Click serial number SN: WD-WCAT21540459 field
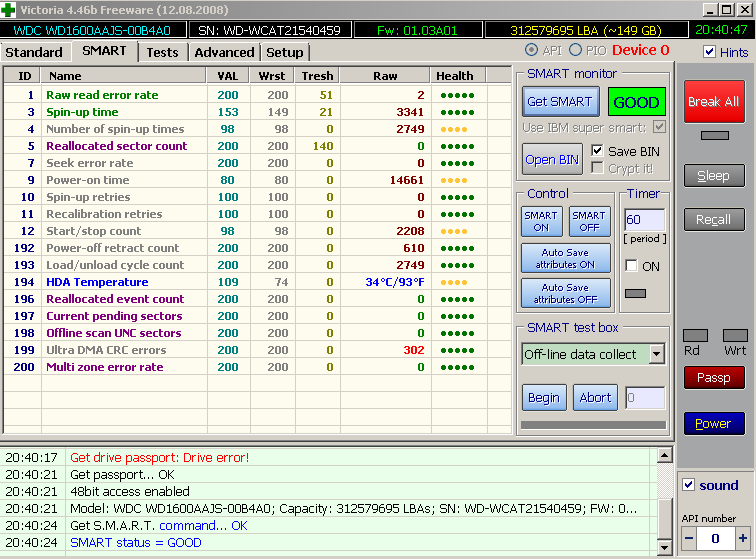Screen dimensions: 756x559 point(270,30)
